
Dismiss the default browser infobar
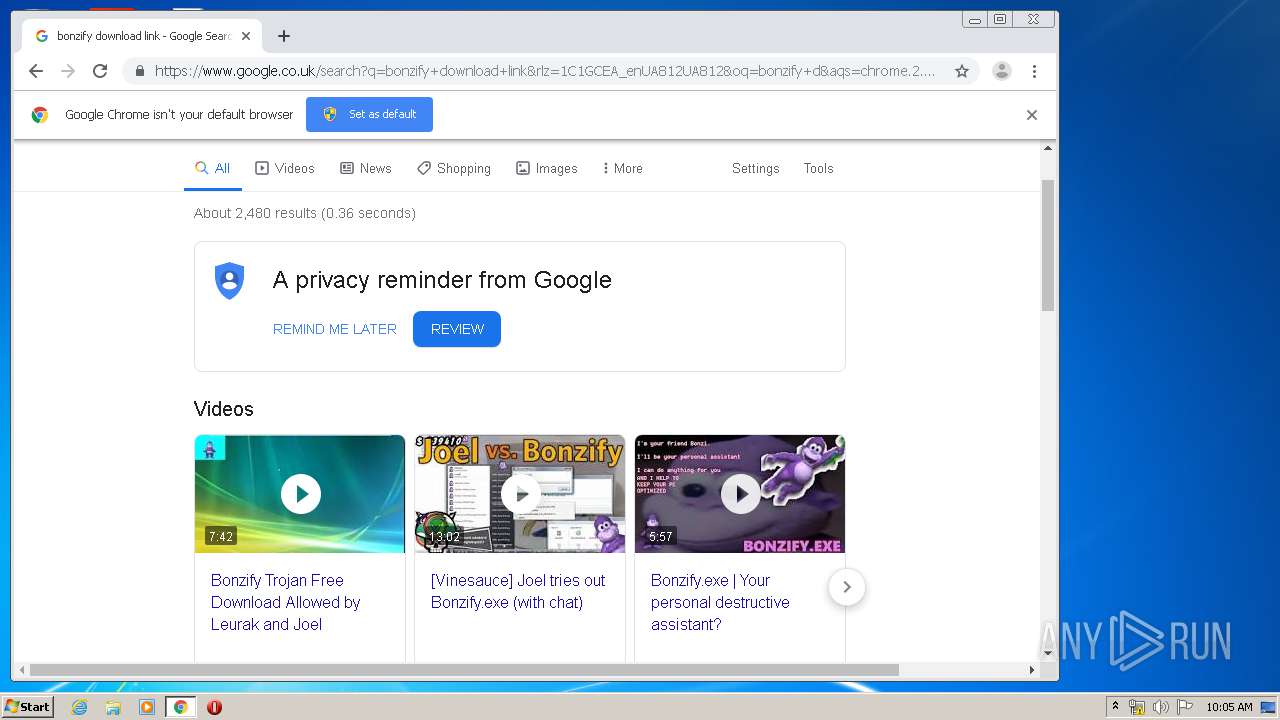pos(1032,115)
